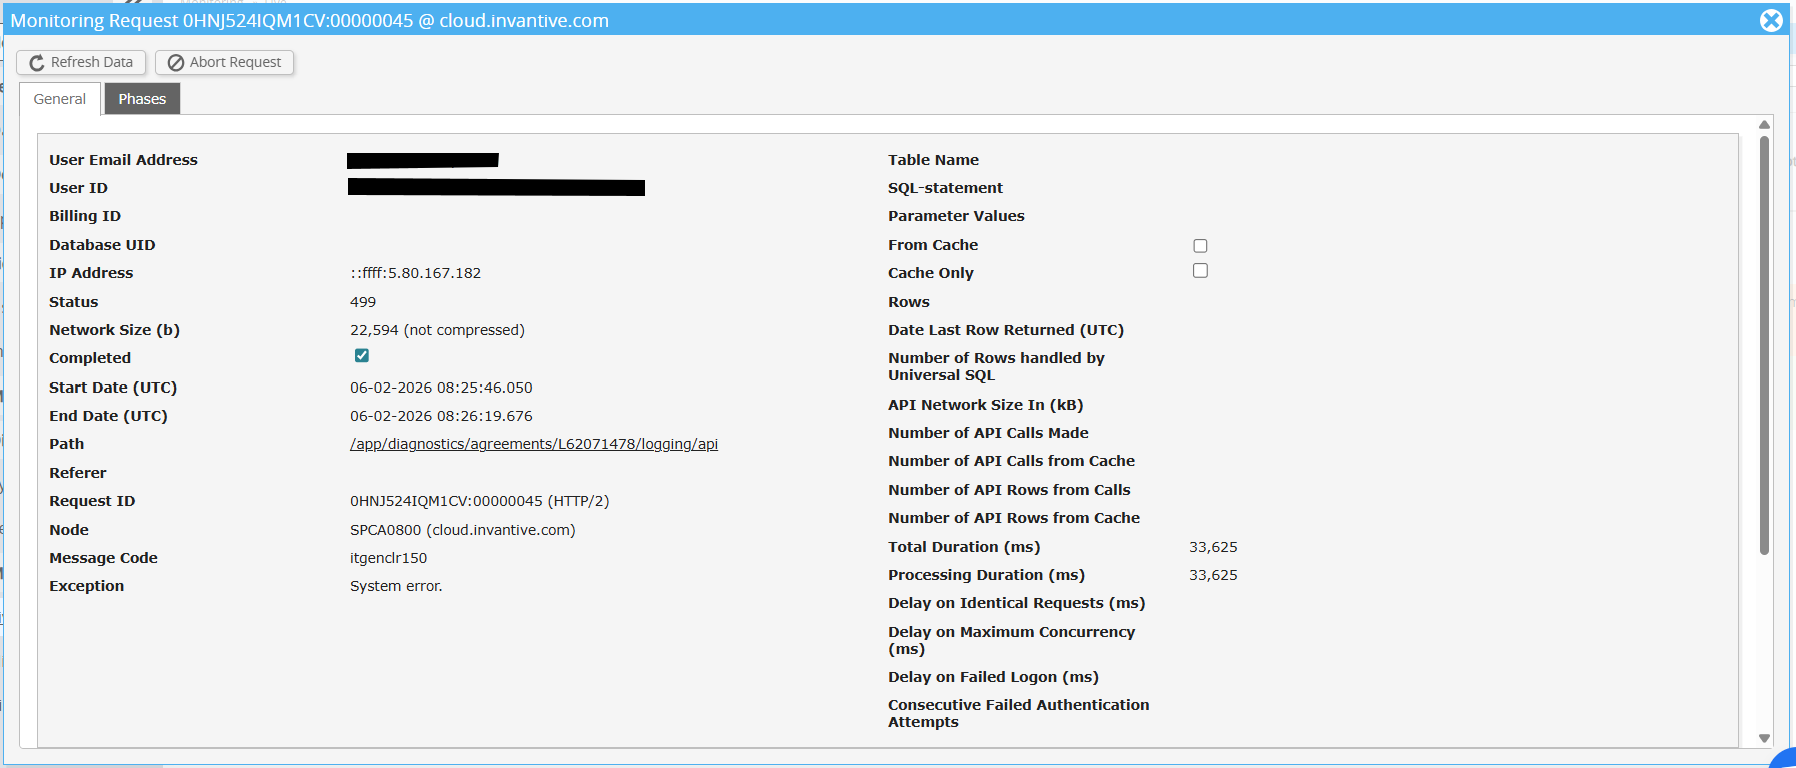1796x768 pixels.
Task: Click the Node value SPCA0800
Action: [462, 530]
